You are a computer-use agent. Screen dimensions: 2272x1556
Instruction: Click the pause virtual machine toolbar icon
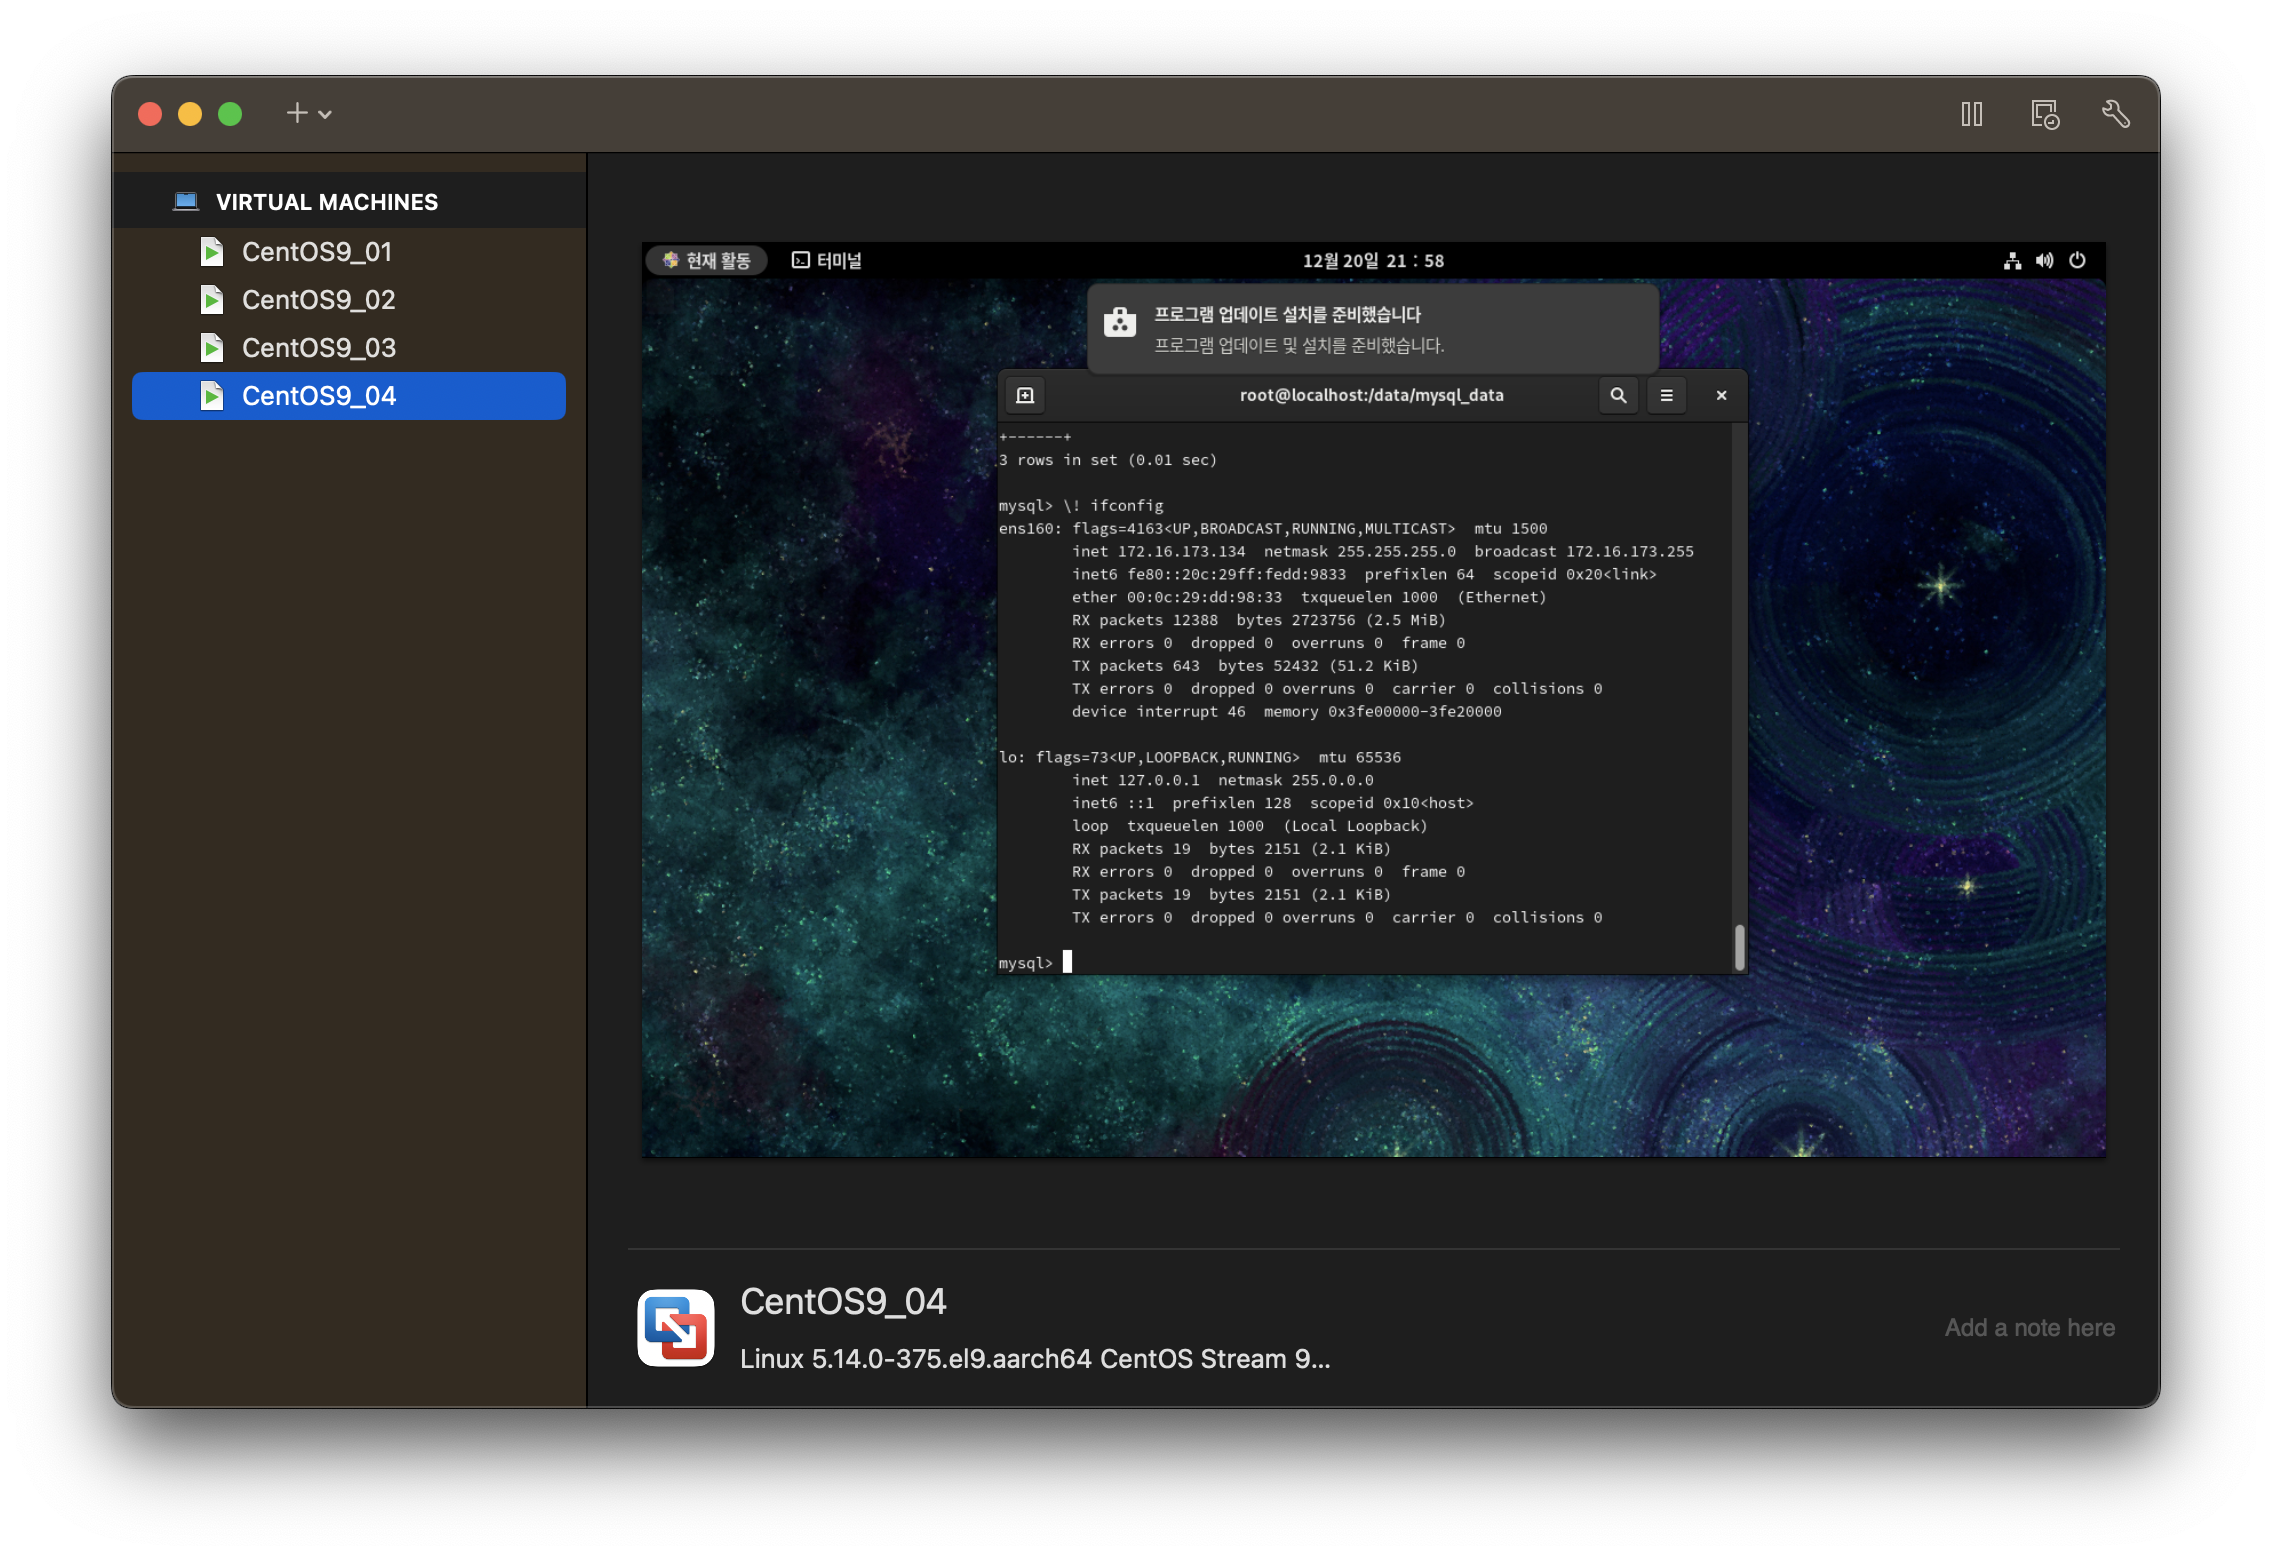click(x=1971, y=114)
